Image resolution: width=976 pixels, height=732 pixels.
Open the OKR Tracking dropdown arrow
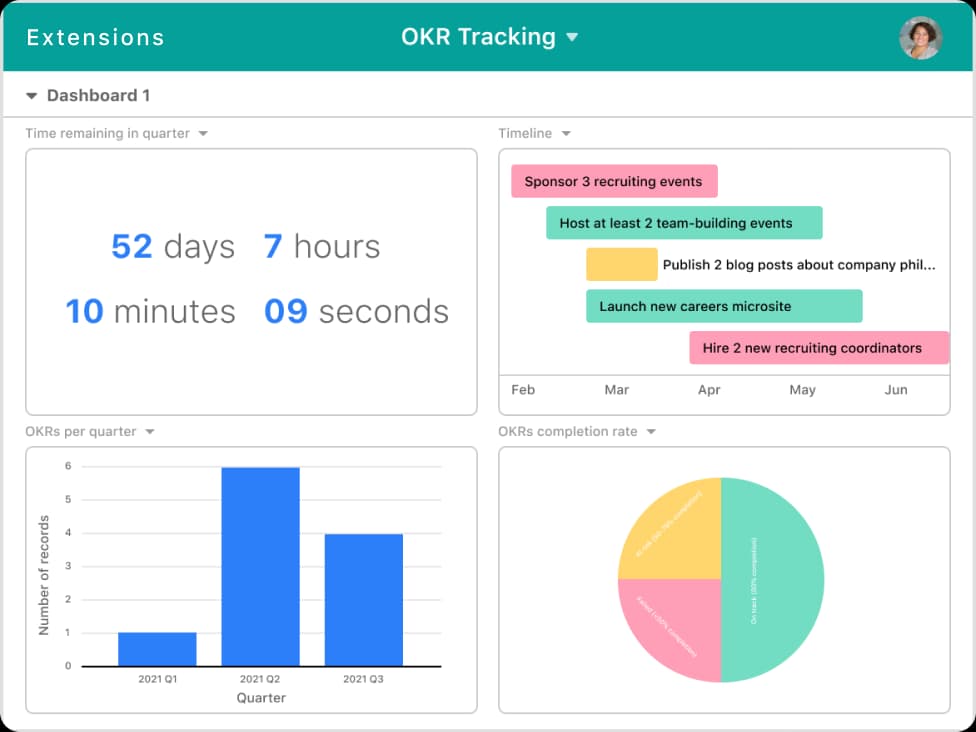[572, 37]
